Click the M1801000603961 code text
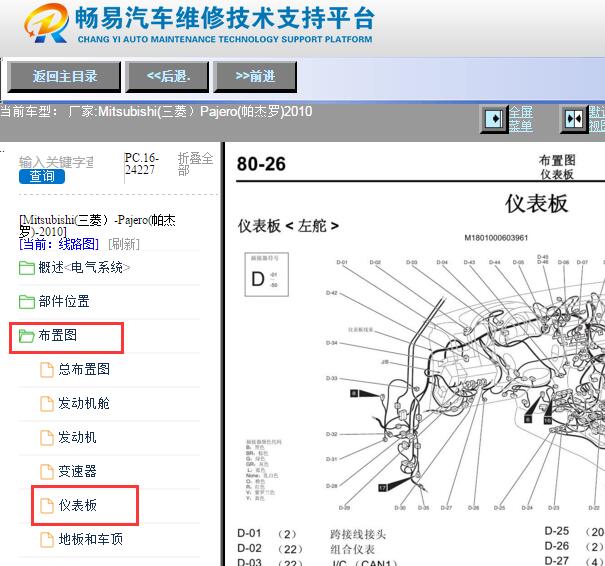This screenshot has width=605, height=566. coord(496,238)
